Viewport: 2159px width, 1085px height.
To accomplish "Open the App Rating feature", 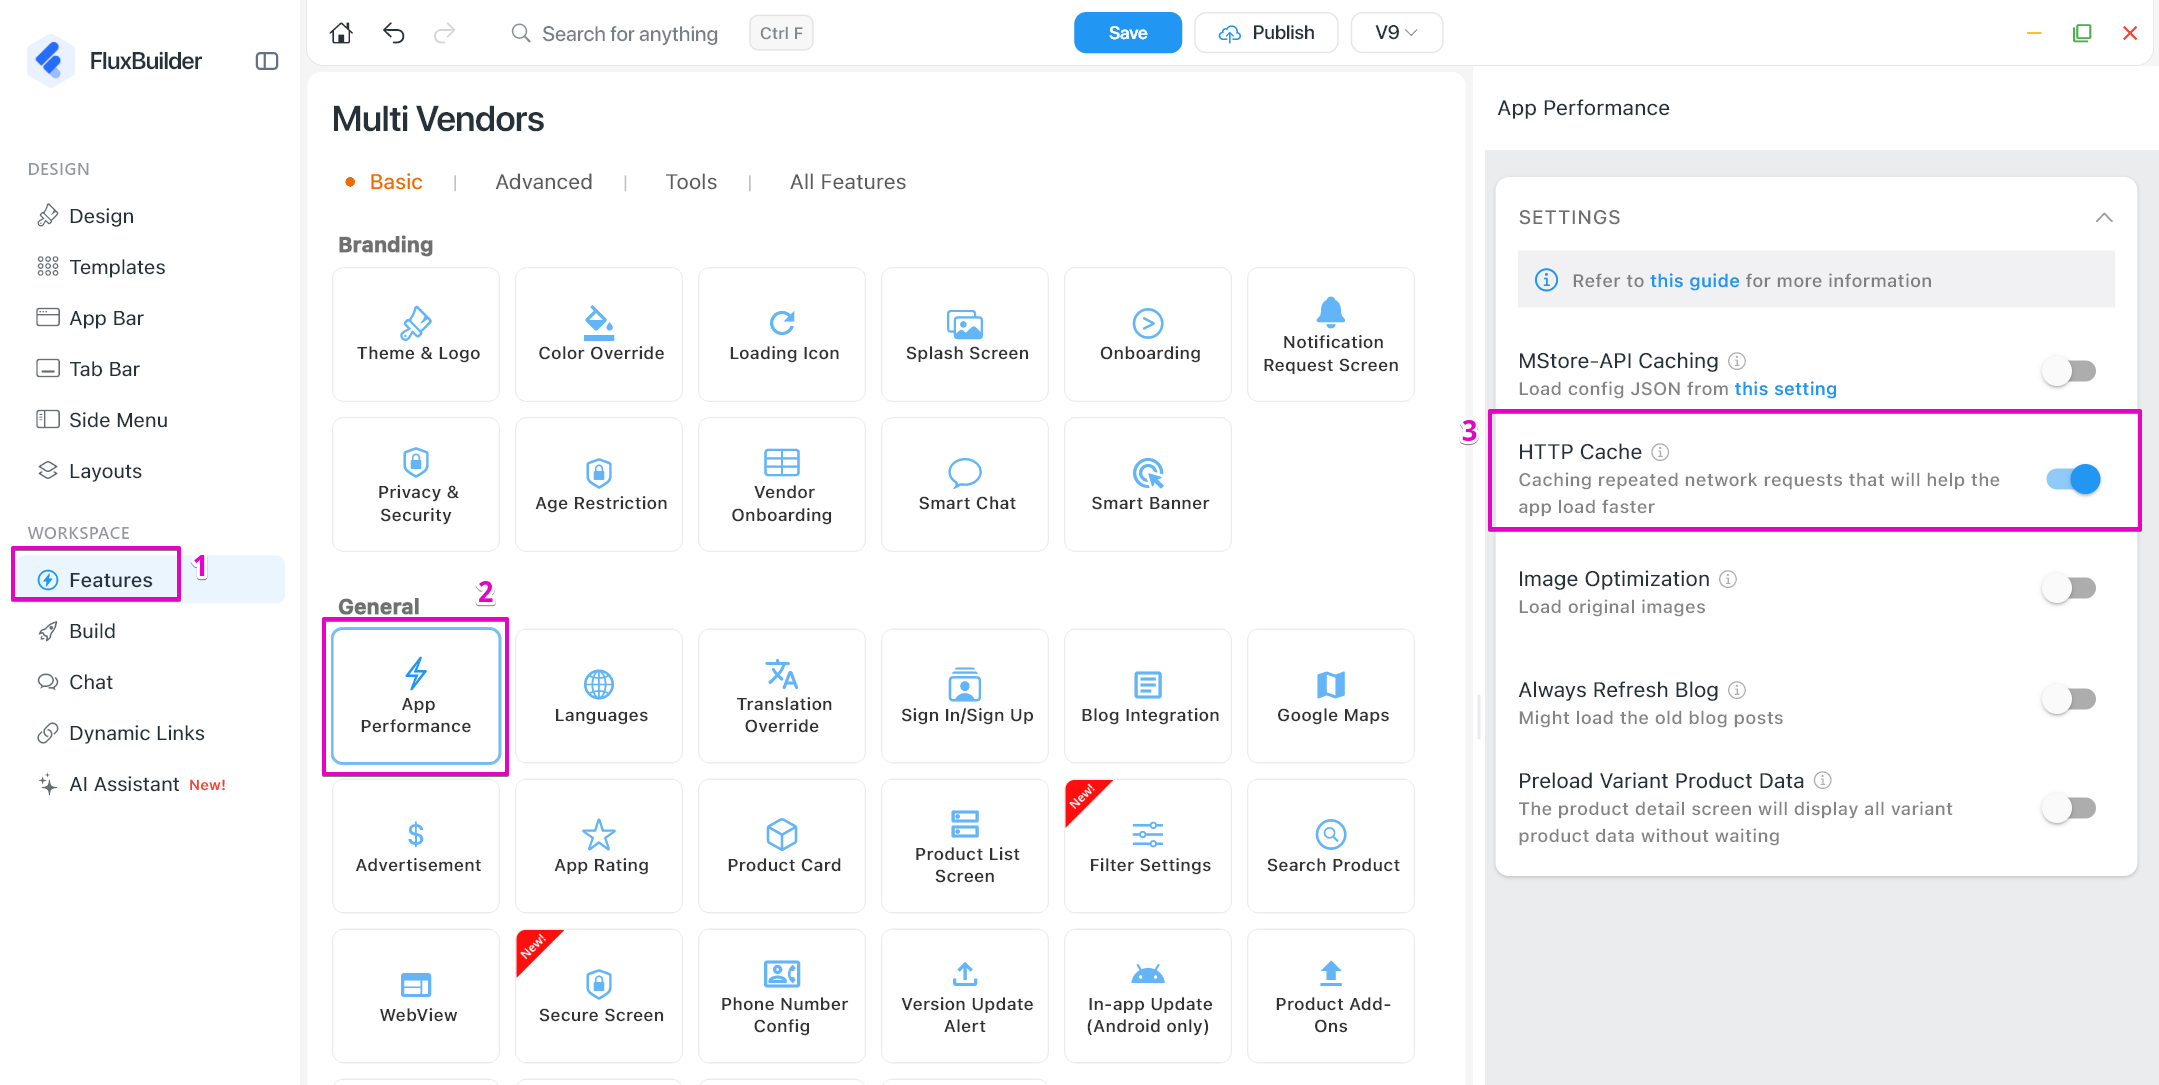I will 599,846.
